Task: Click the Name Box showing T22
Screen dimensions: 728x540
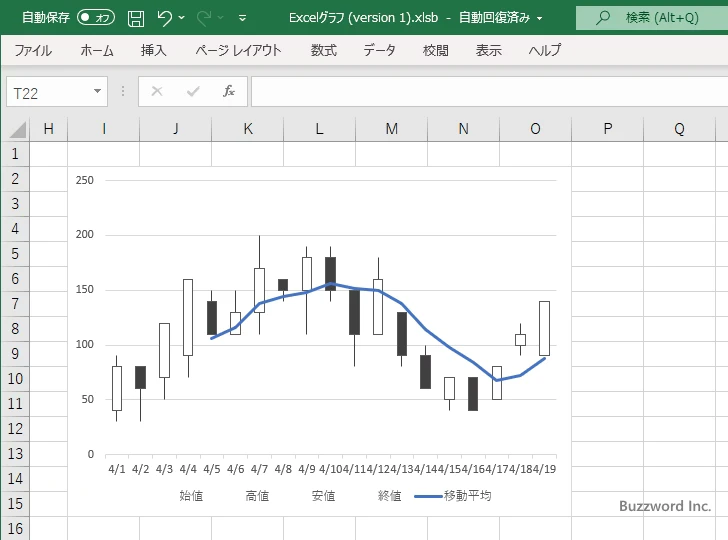Action: tap(49, 92)
